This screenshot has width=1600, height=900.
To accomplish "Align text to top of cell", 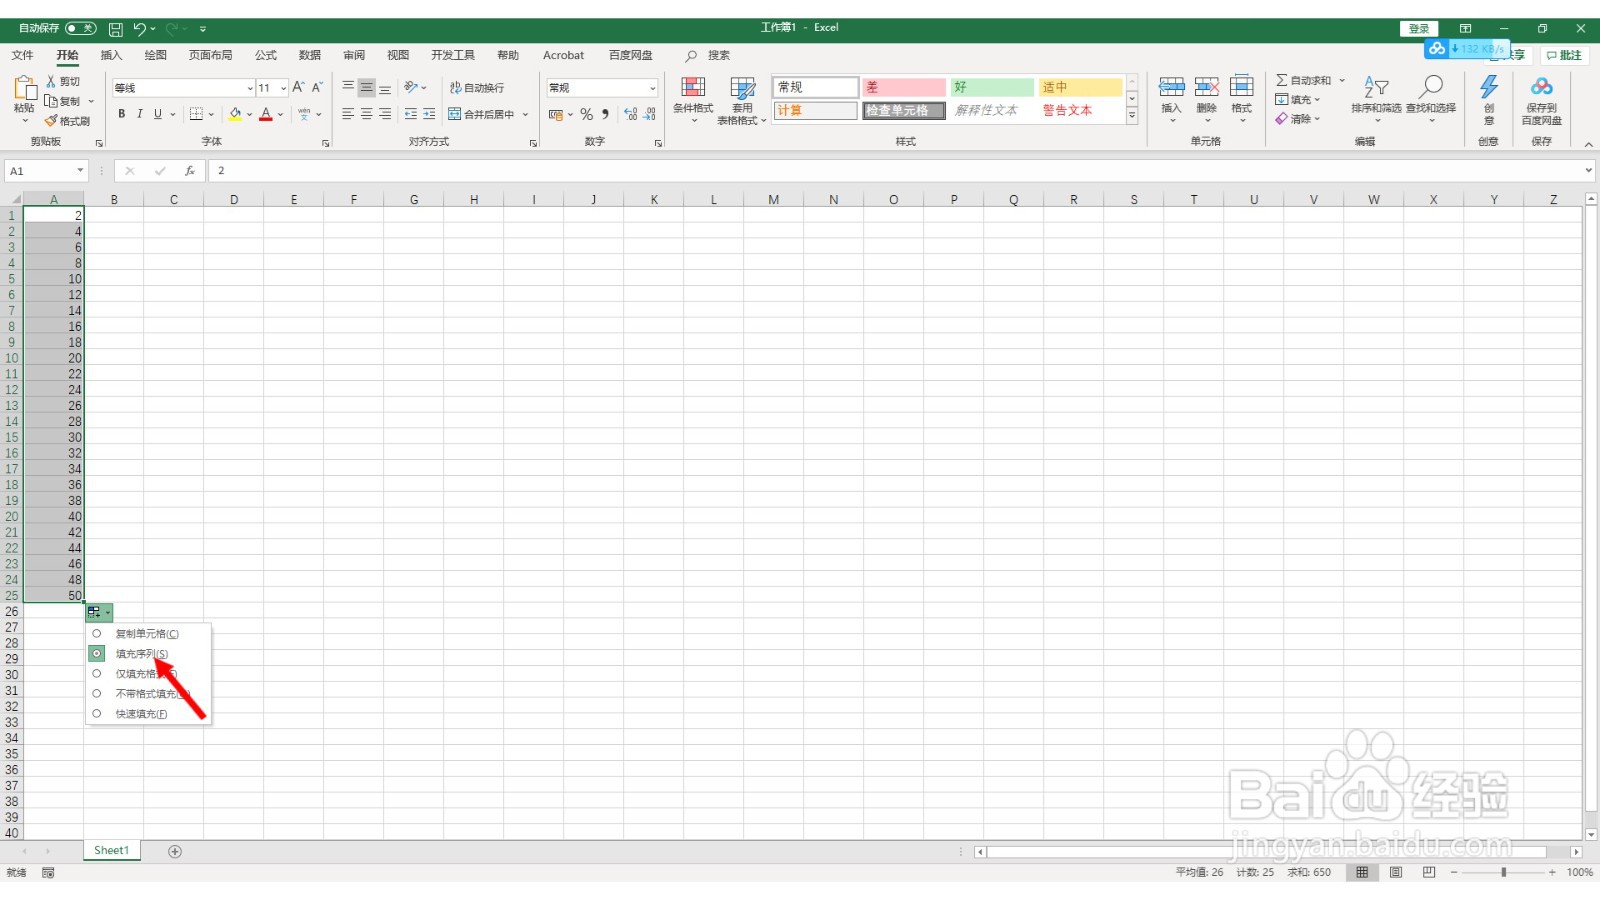I will click(348, 88).
